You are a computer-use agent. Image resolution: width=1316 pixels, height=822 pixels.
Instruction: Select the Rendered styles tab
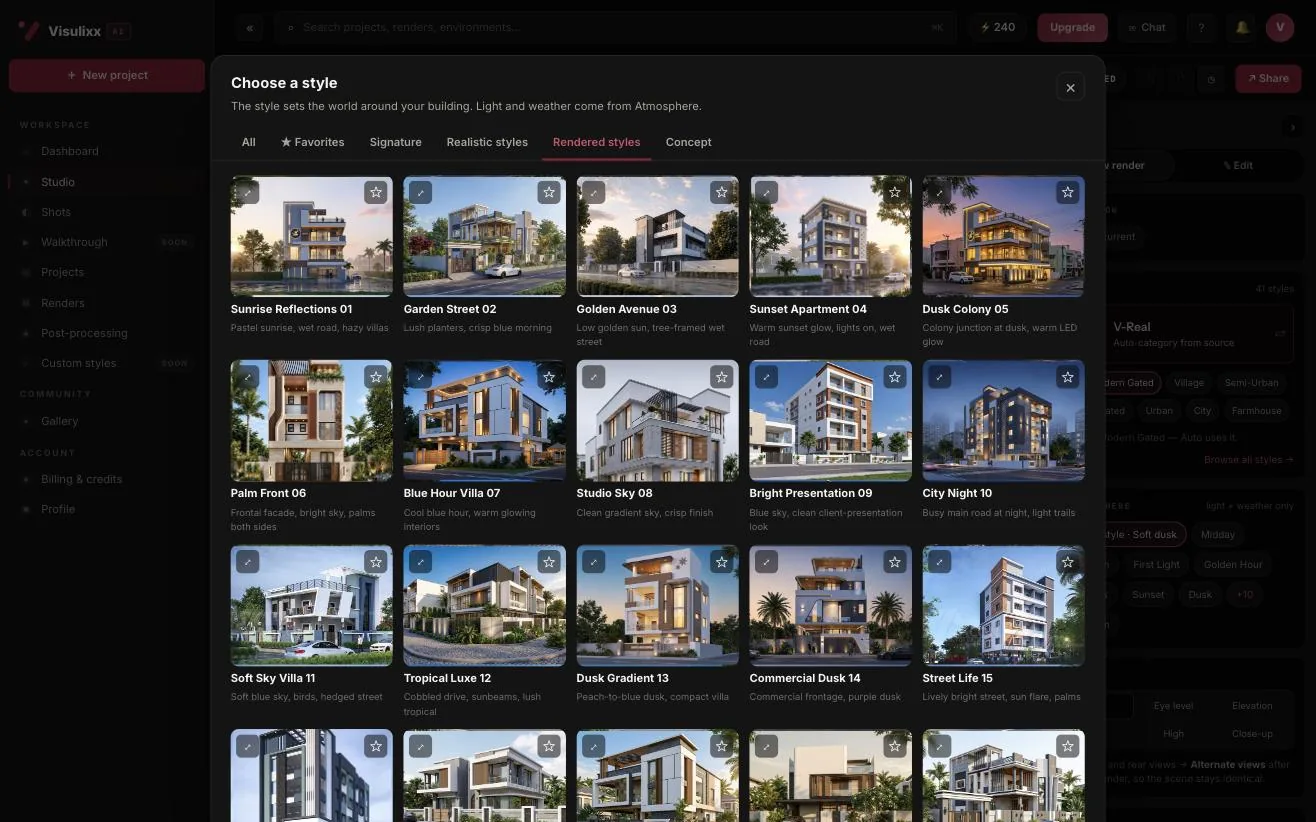coord(597,142)
